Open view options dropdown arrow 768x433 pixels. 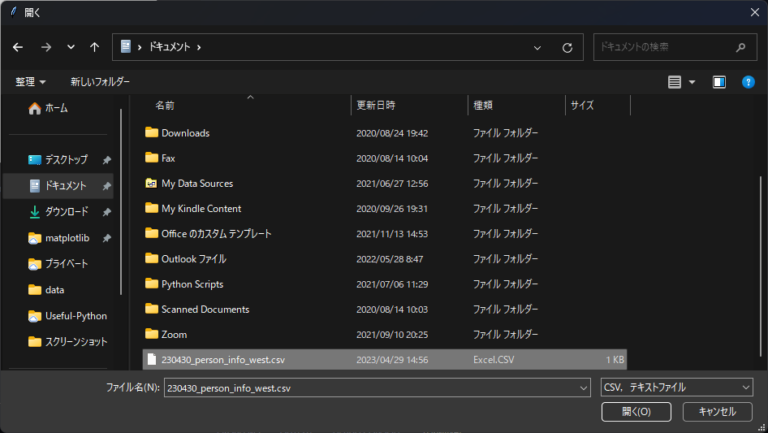point(692,82)
